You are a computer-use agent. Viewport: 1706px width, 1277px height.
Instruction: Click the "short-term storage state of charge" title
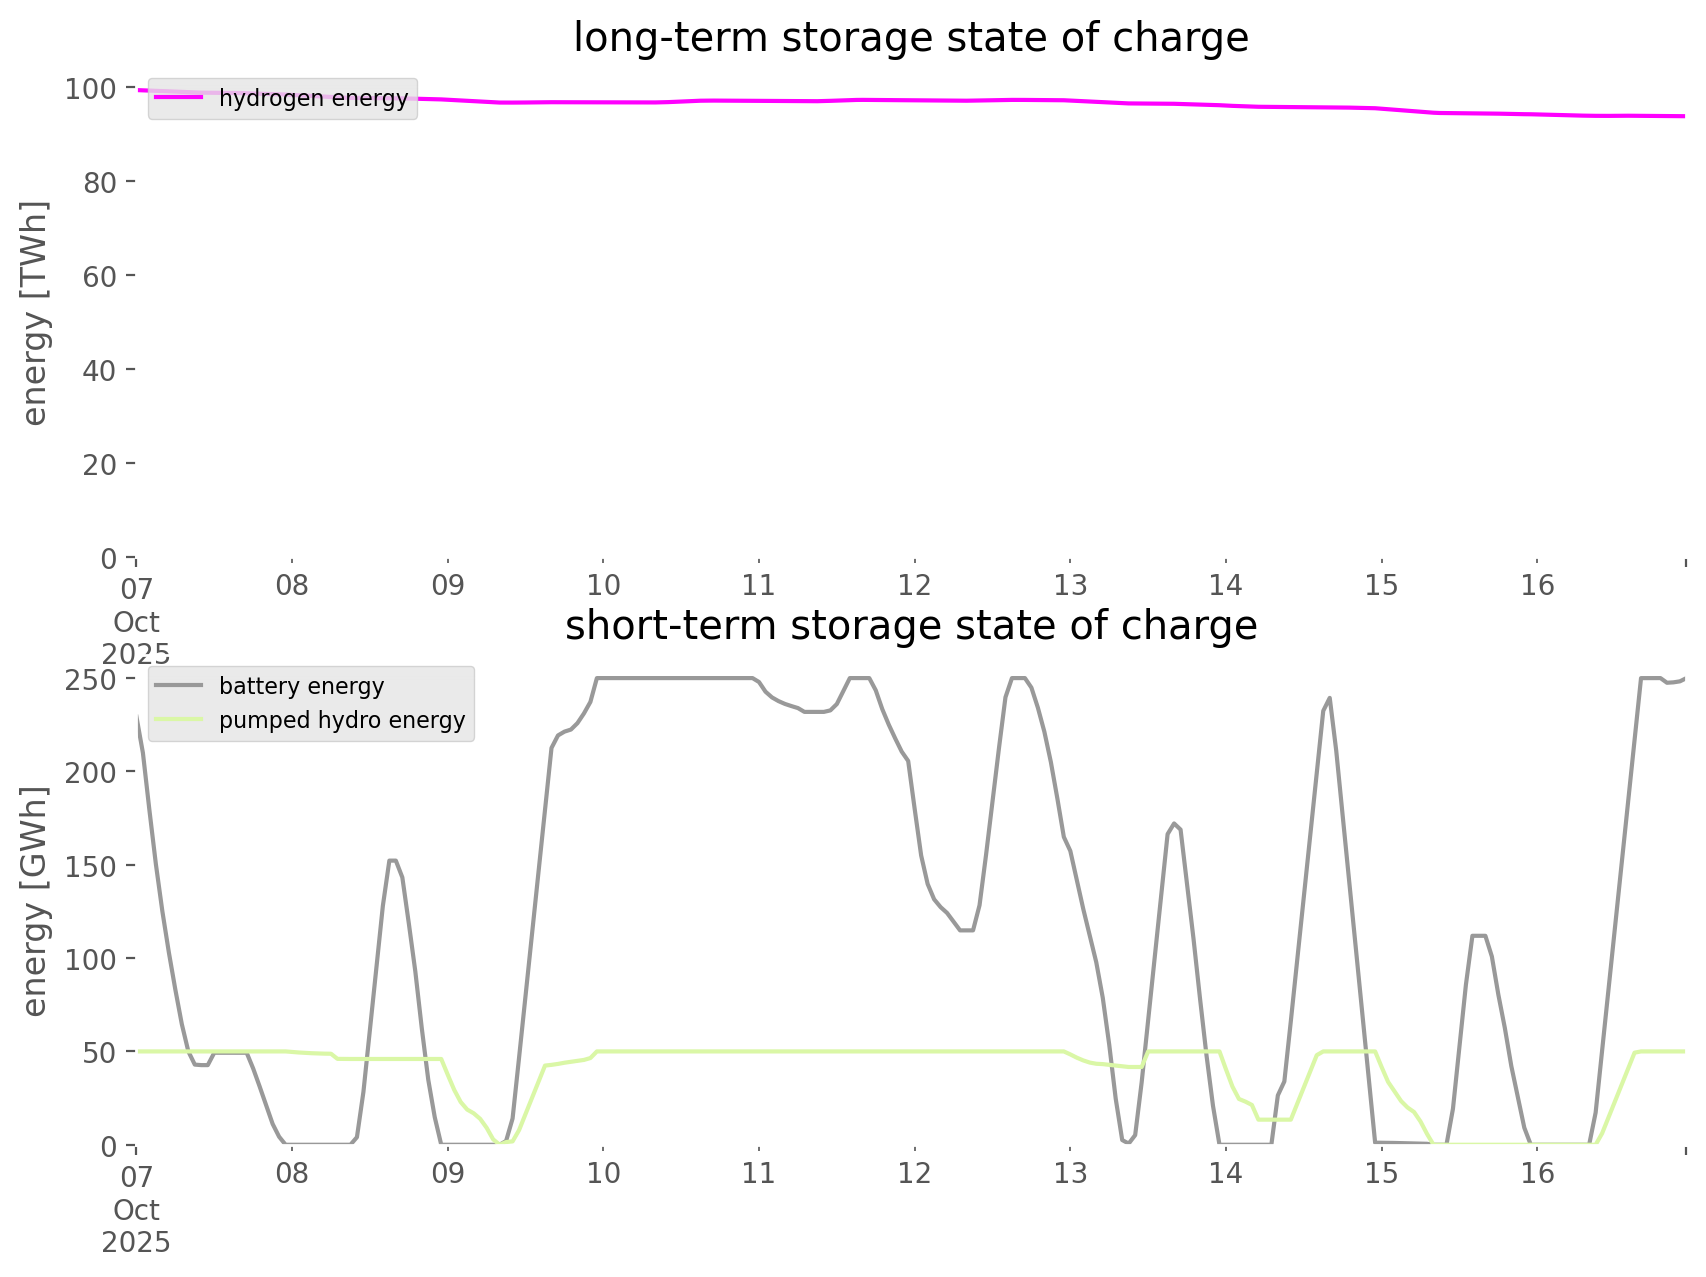(910, 626)
